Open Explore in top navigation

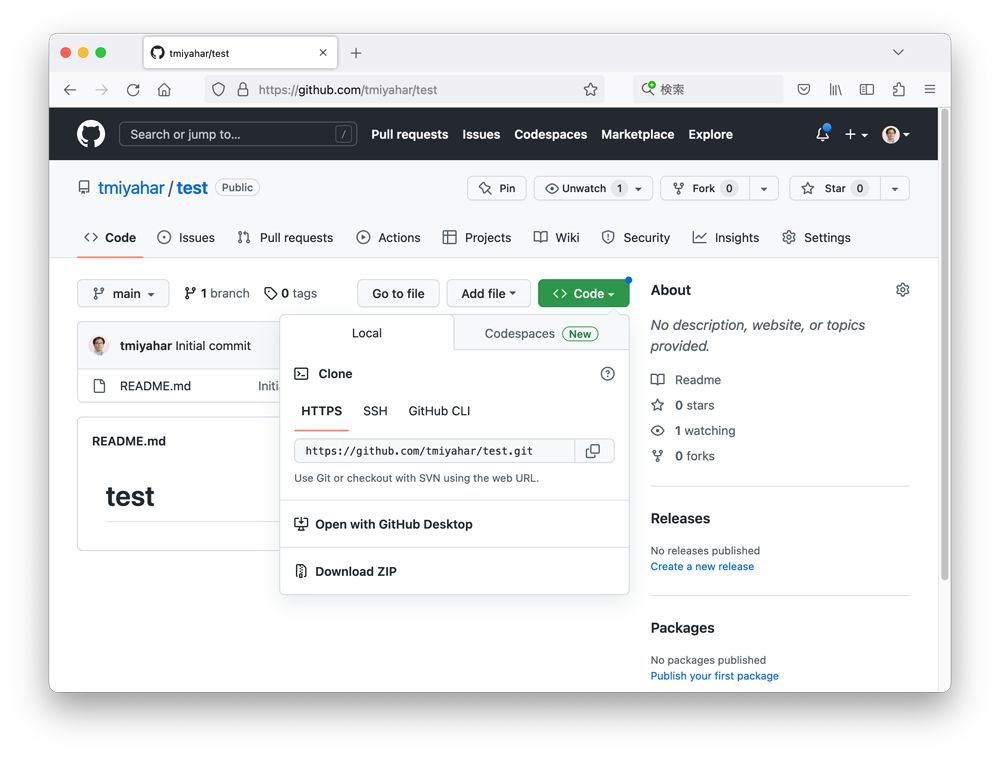710,135
